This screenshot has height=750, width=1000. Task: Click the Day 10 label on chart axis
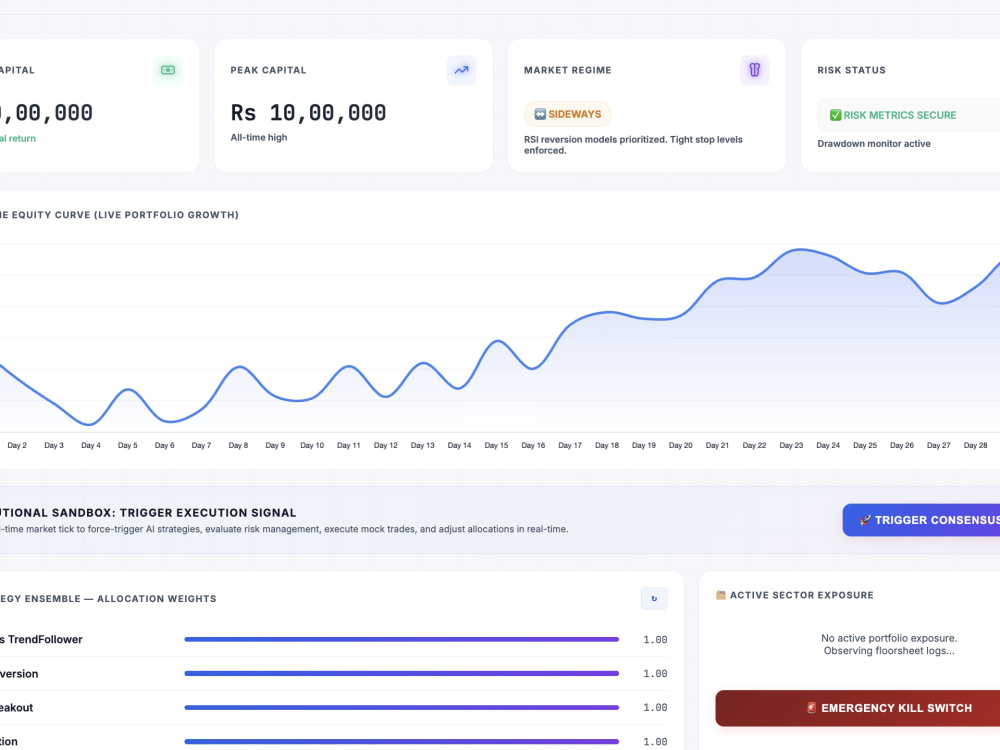pyautogui.click(x=312, y=445)
